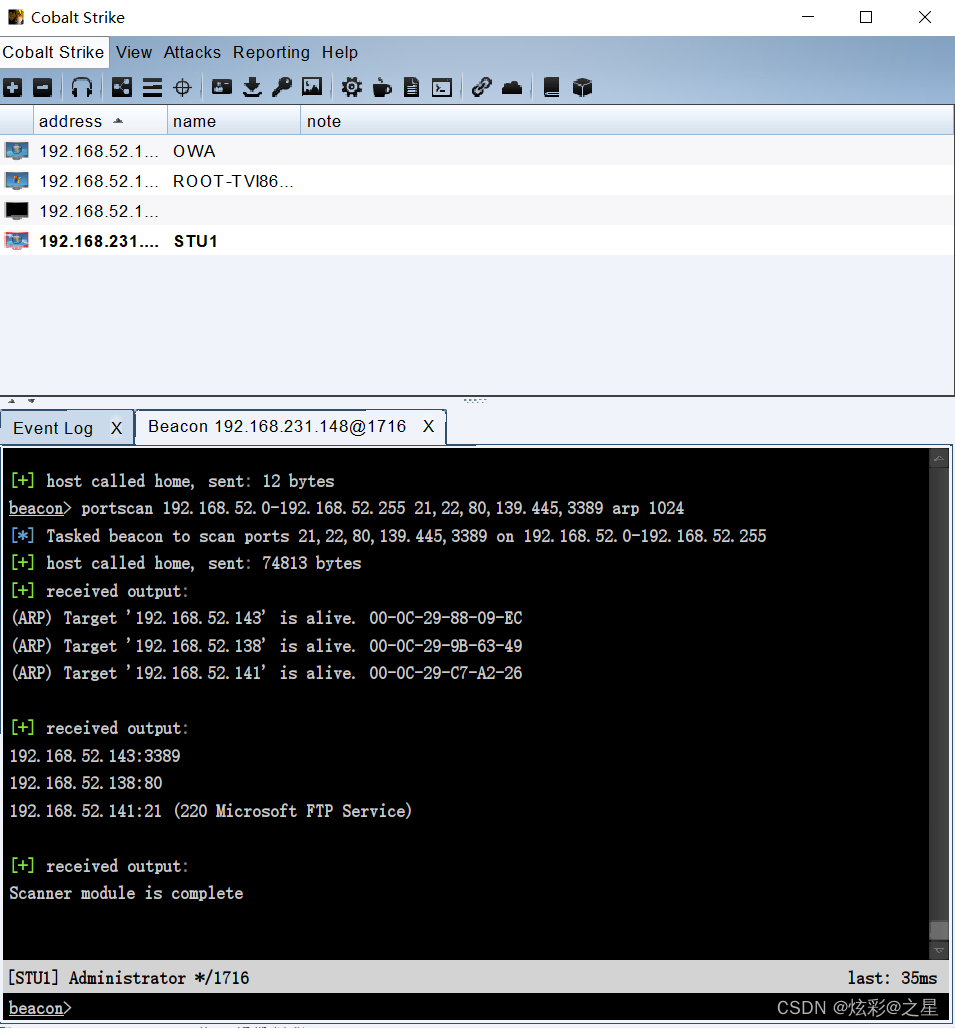Click the '192.168.52.138:80' output line

tap(86, 783)
